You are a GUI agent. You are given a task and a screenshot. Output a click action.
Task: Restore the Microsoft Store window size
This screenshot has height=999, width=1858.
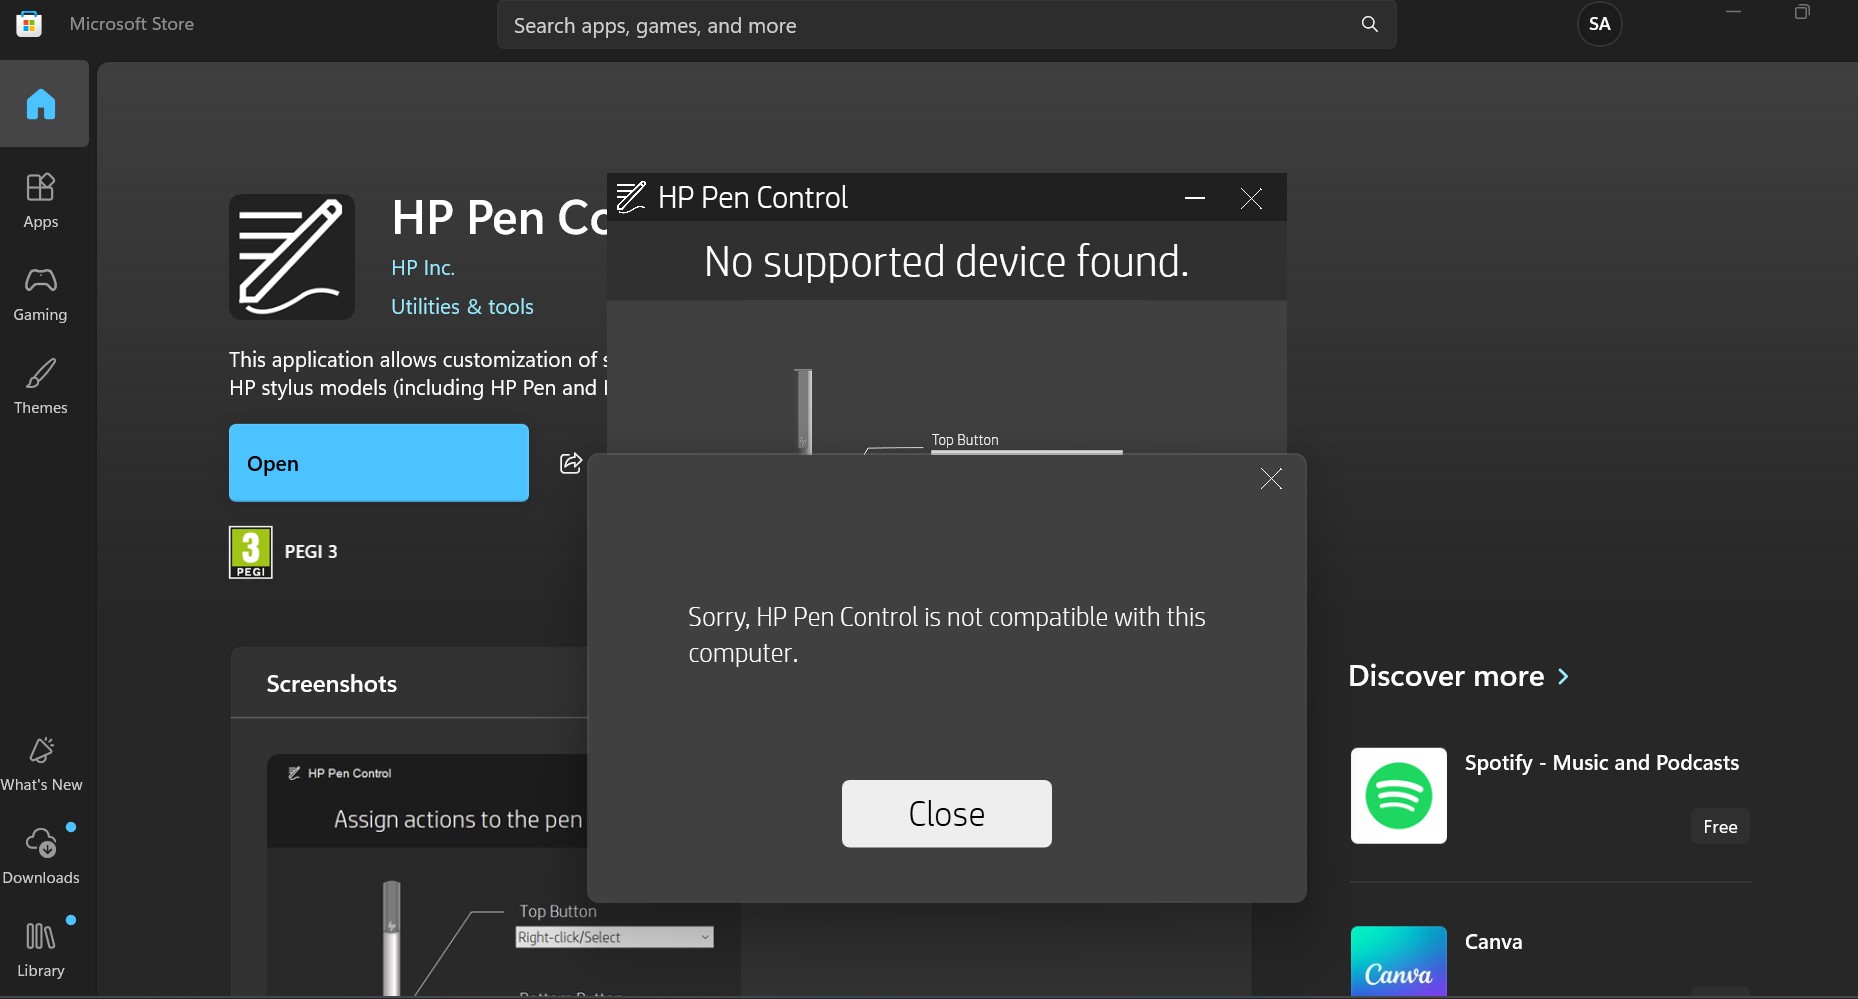pos(1802,13)
